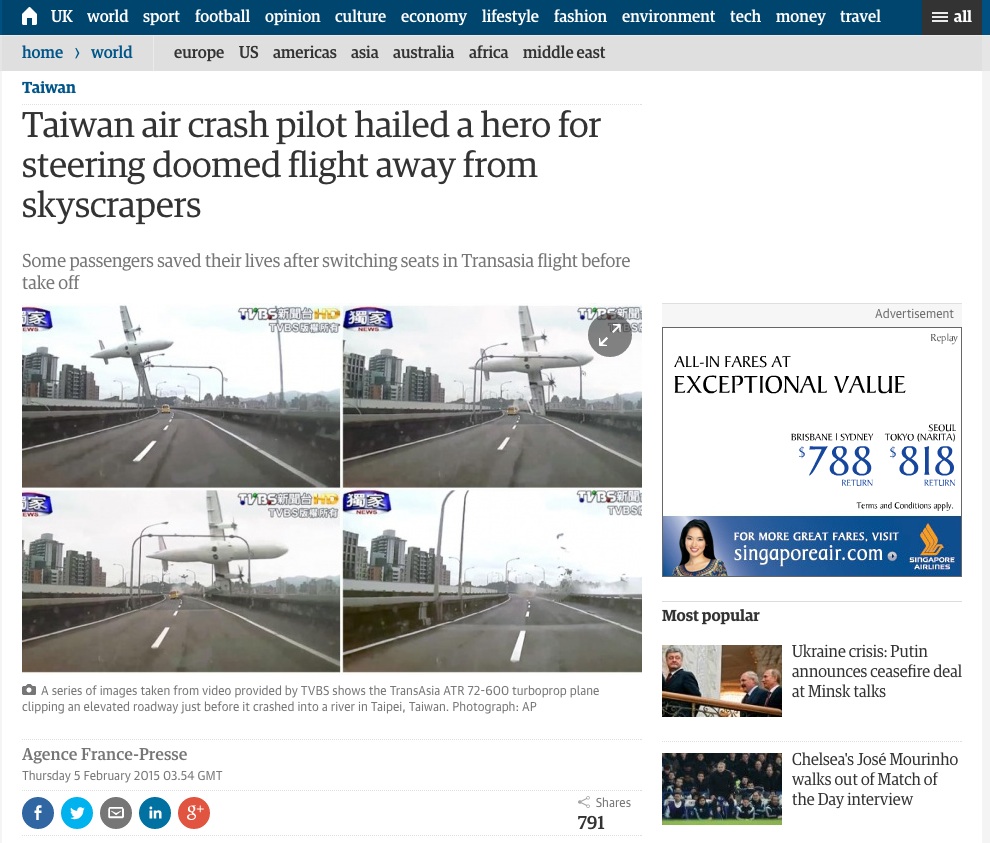Expand the crash photo to fullscreen
This screenshot has width=990, height=843.
[610, 335]
